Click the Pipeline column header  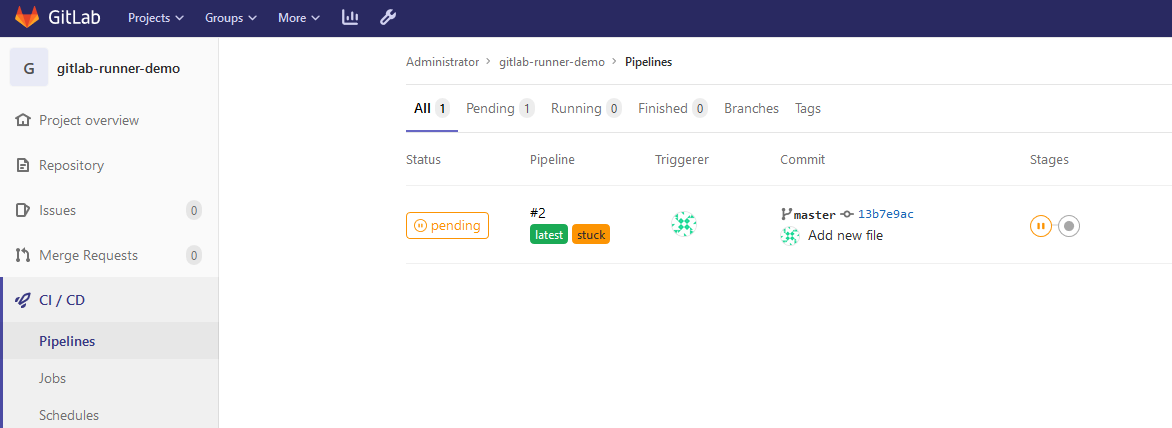point(552,159)
